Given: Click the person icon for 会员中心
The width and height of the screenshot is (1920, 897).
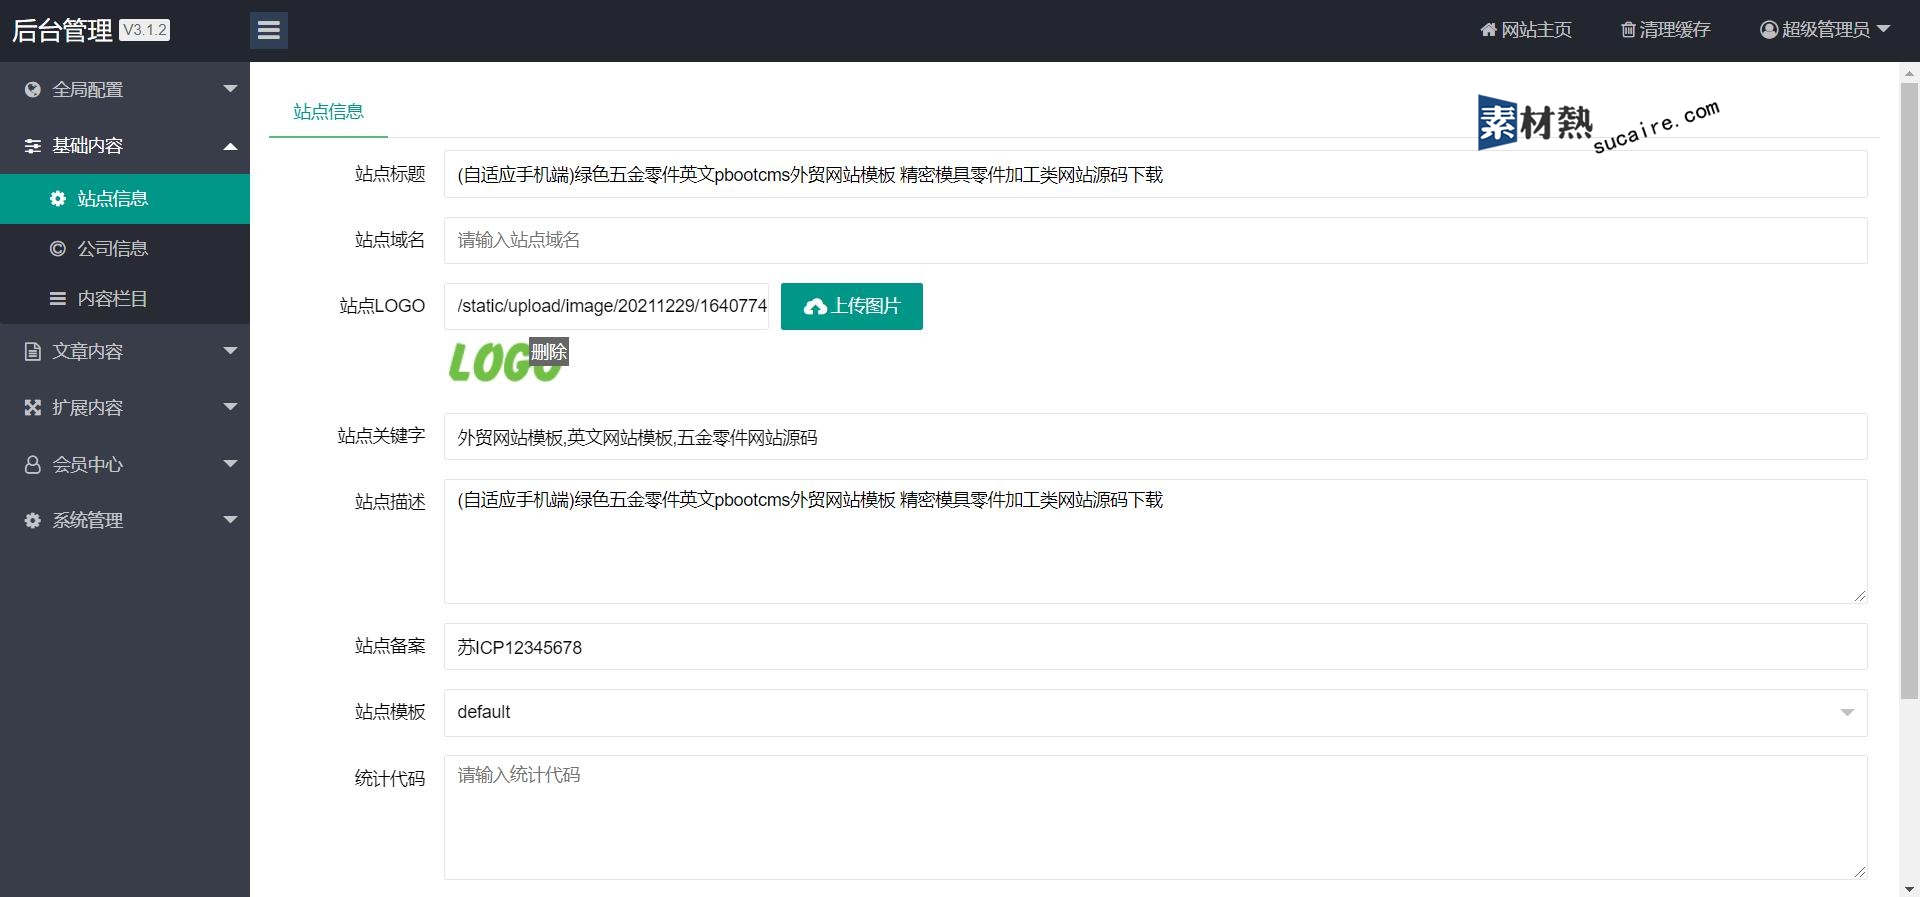Looking at the screenshot, I should (33, 464).
